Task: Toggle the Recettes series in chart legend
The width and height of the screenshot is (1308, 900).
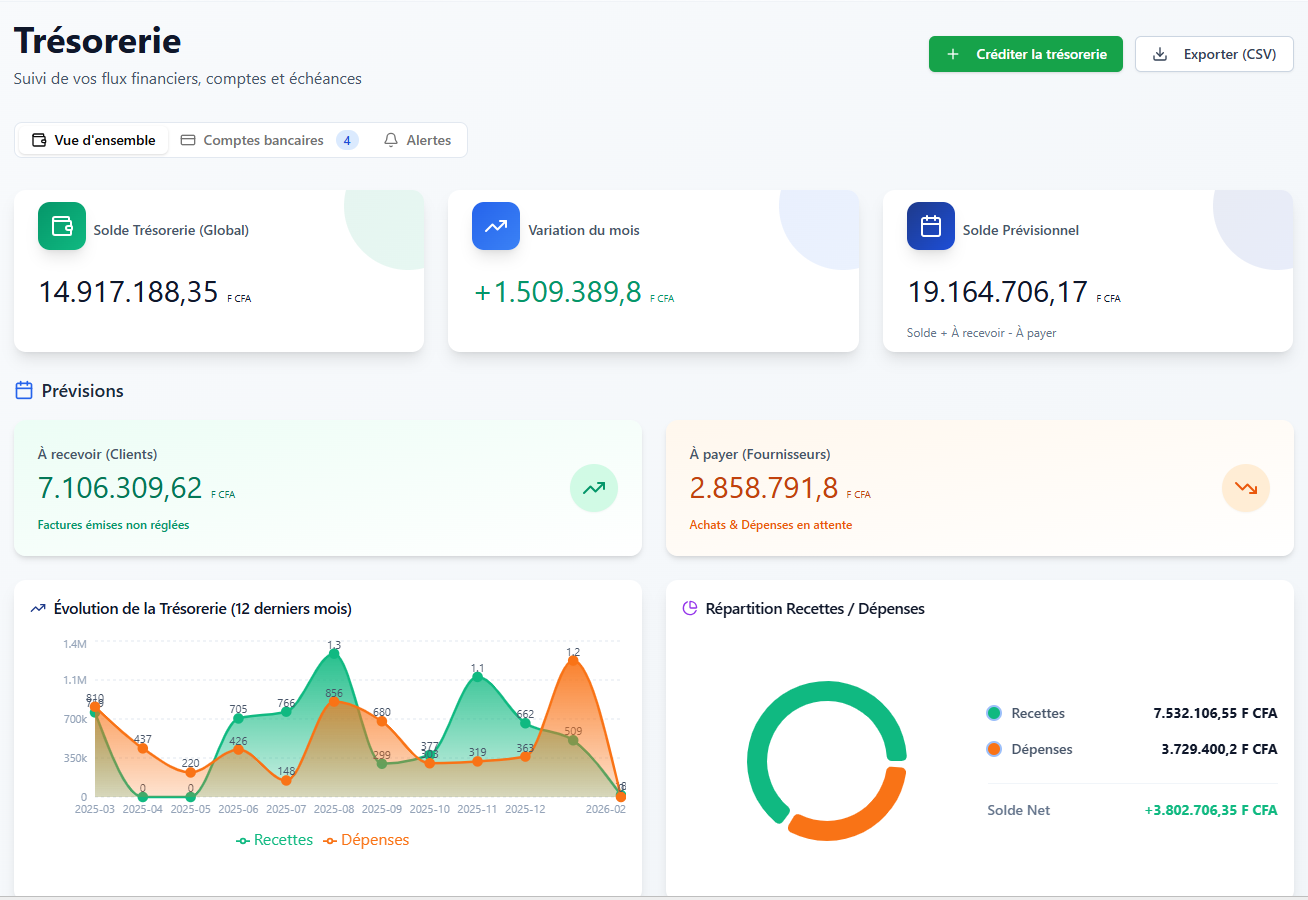Action: coord(275,840)
